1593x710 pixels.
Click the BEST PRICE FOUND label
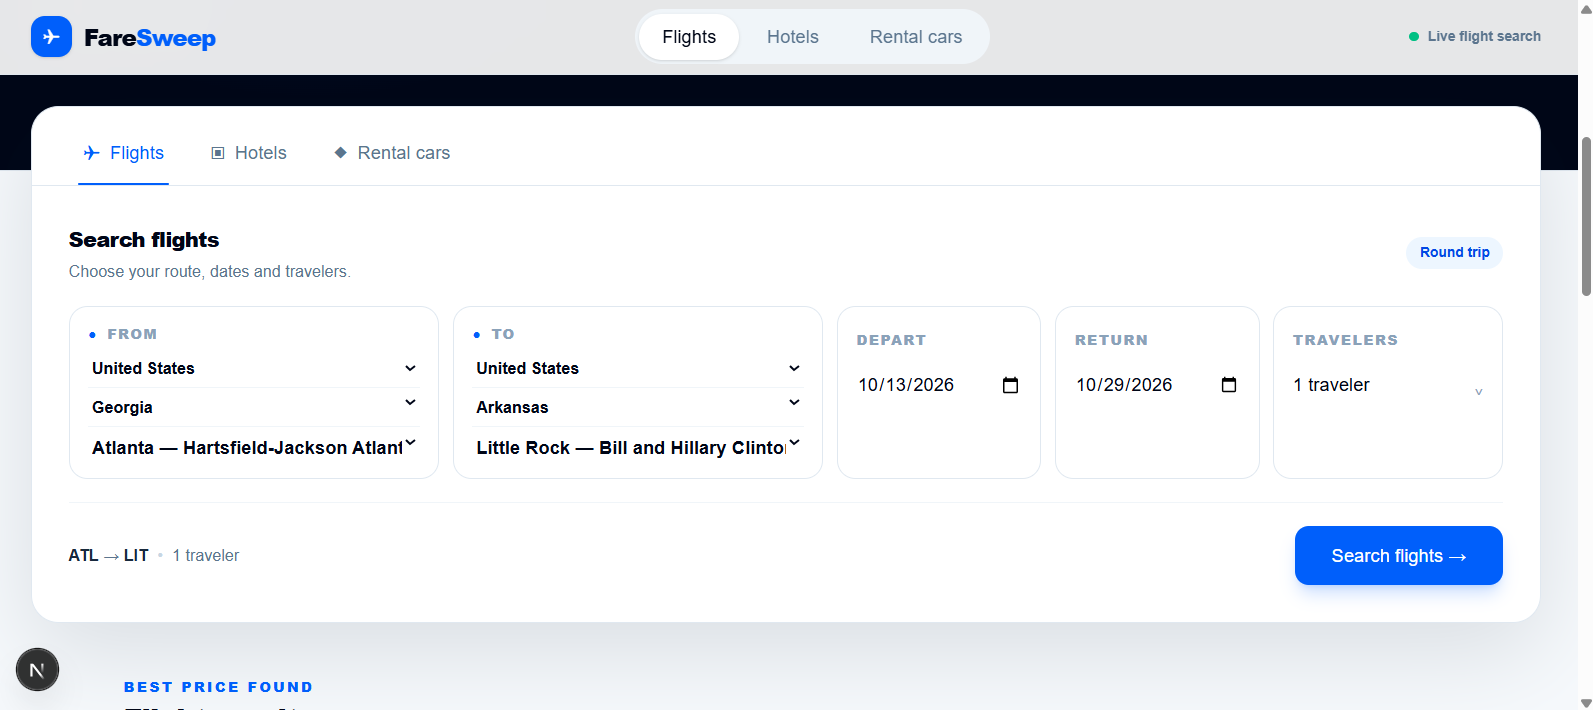click(219, 687)
